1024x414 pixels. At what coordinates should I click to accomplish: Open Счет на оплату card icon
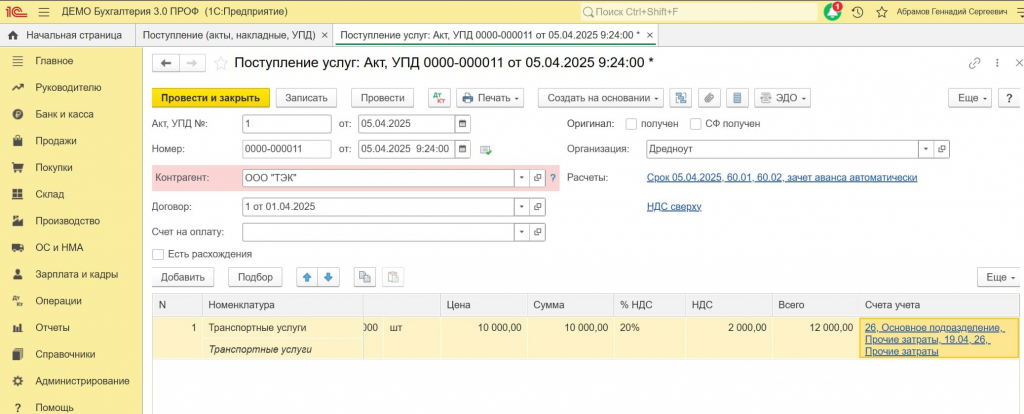tap(537, 232)
